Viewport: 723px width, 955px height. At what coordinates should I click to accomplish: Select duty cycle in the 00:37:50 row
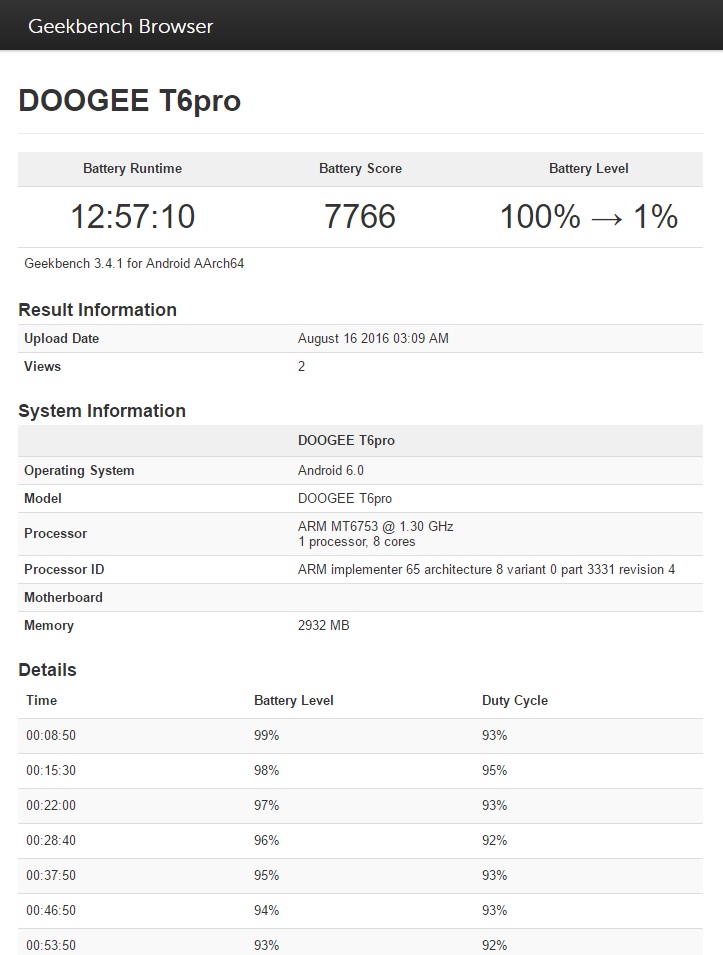[495, 875]
